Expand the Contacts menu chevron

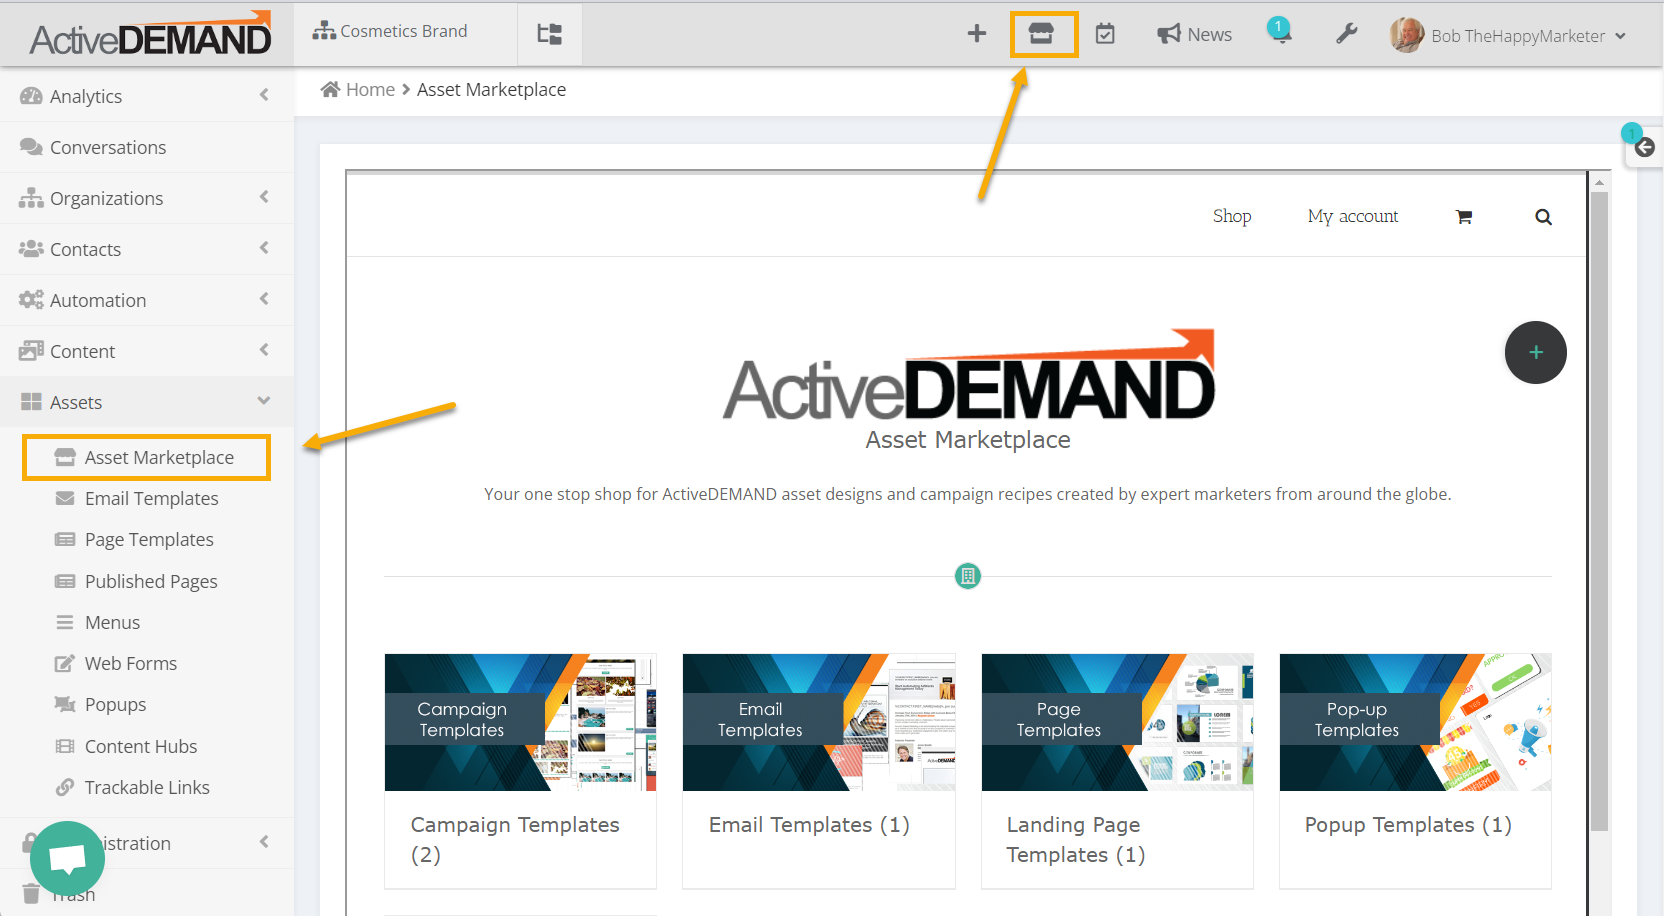pos(264,248)
